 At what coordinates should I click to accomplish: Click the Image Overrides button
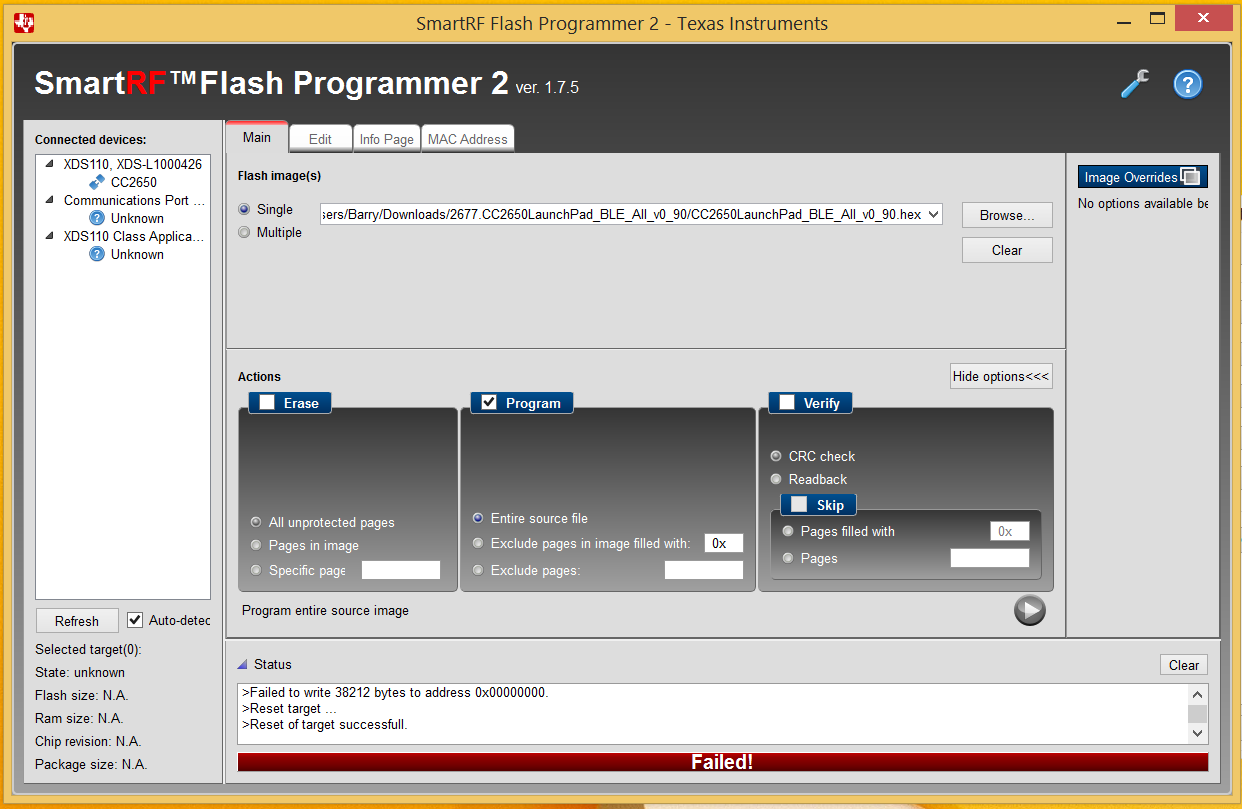click(1143, 177)
